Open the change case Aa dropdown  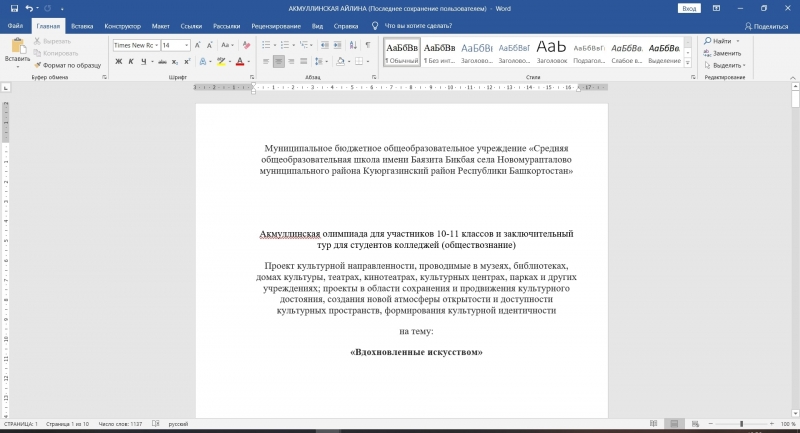227,45
